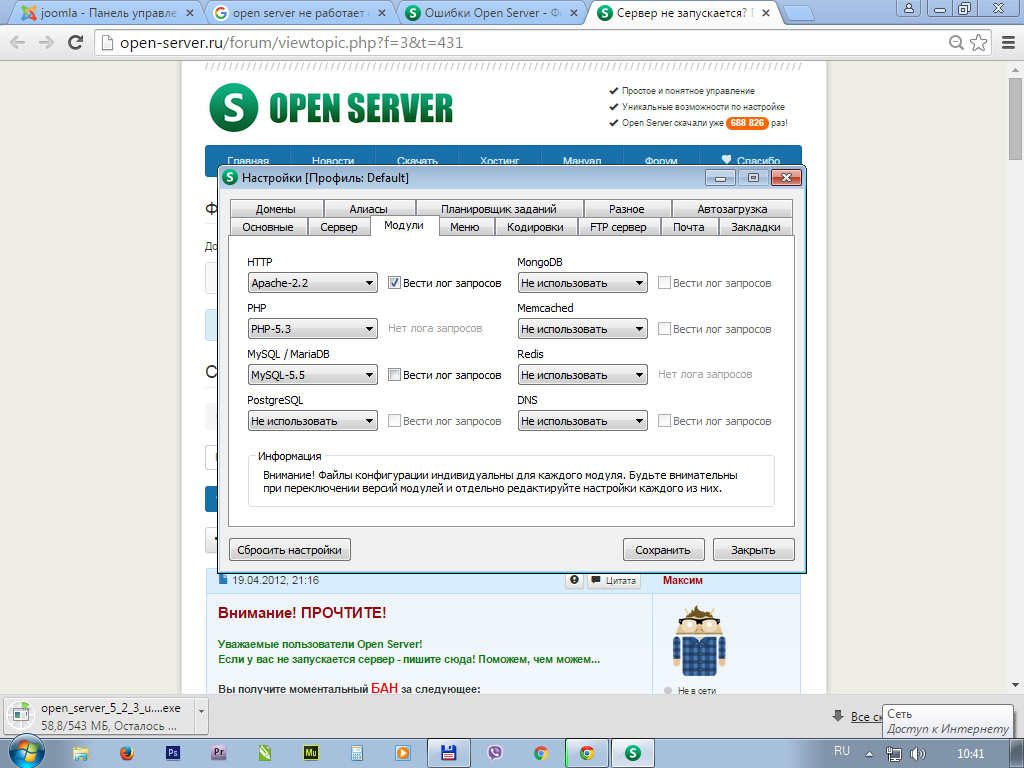This screenshot has height=768, width=1024.
Task: Enable MySQL / MariaDB request log checkbox
Action: coord(395,375)
